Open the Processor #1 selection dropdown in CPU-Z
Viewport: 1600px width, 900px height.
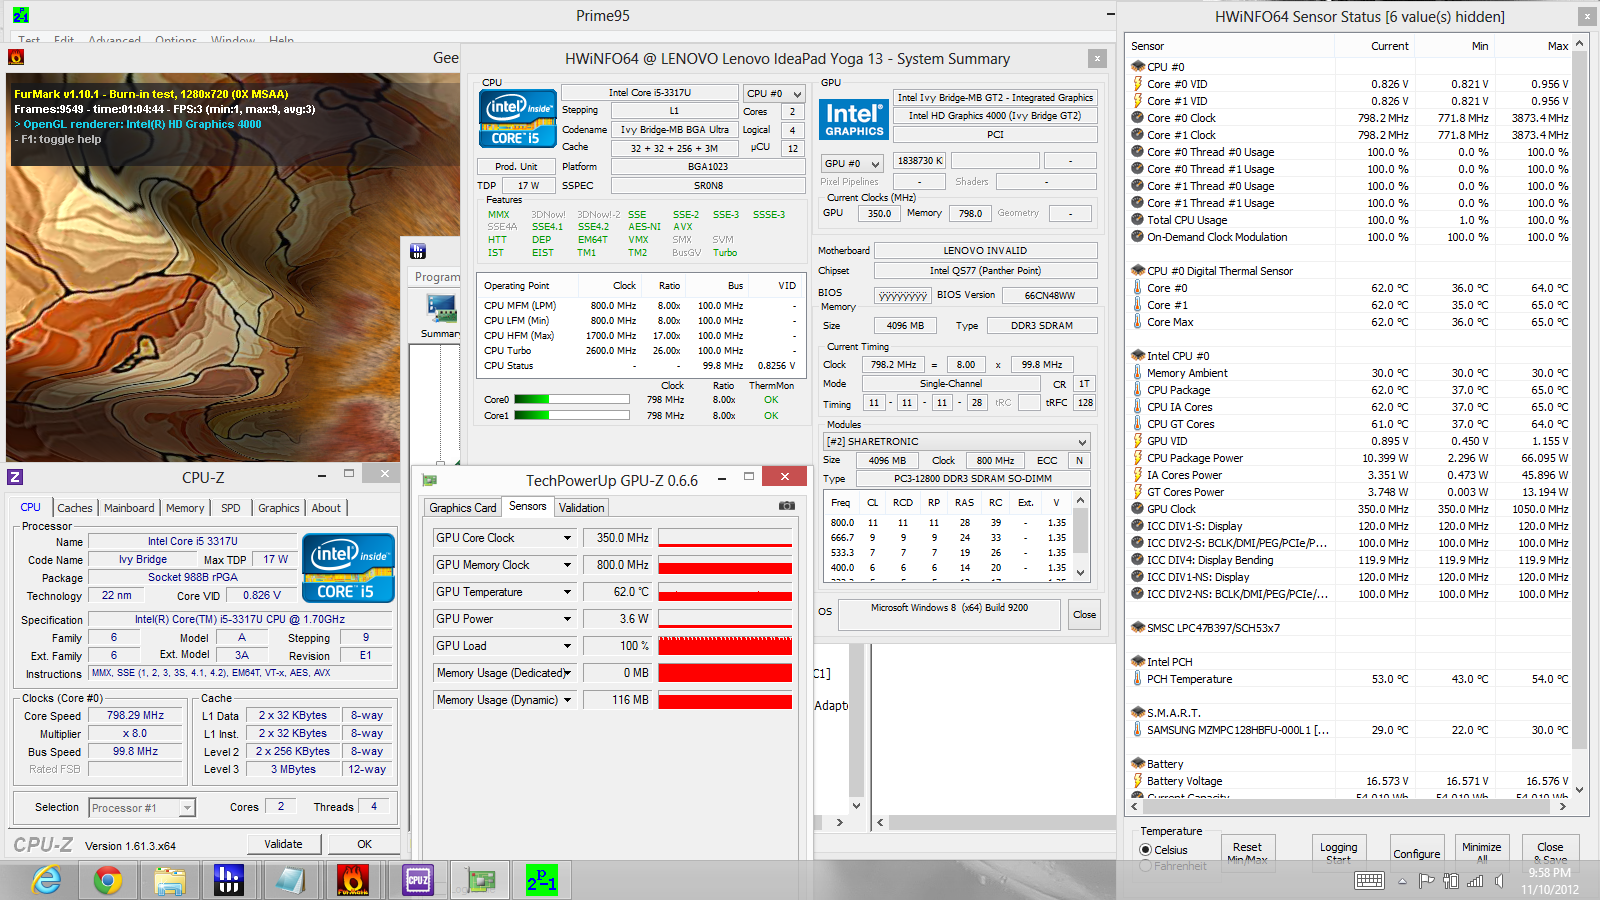(142, 808)
